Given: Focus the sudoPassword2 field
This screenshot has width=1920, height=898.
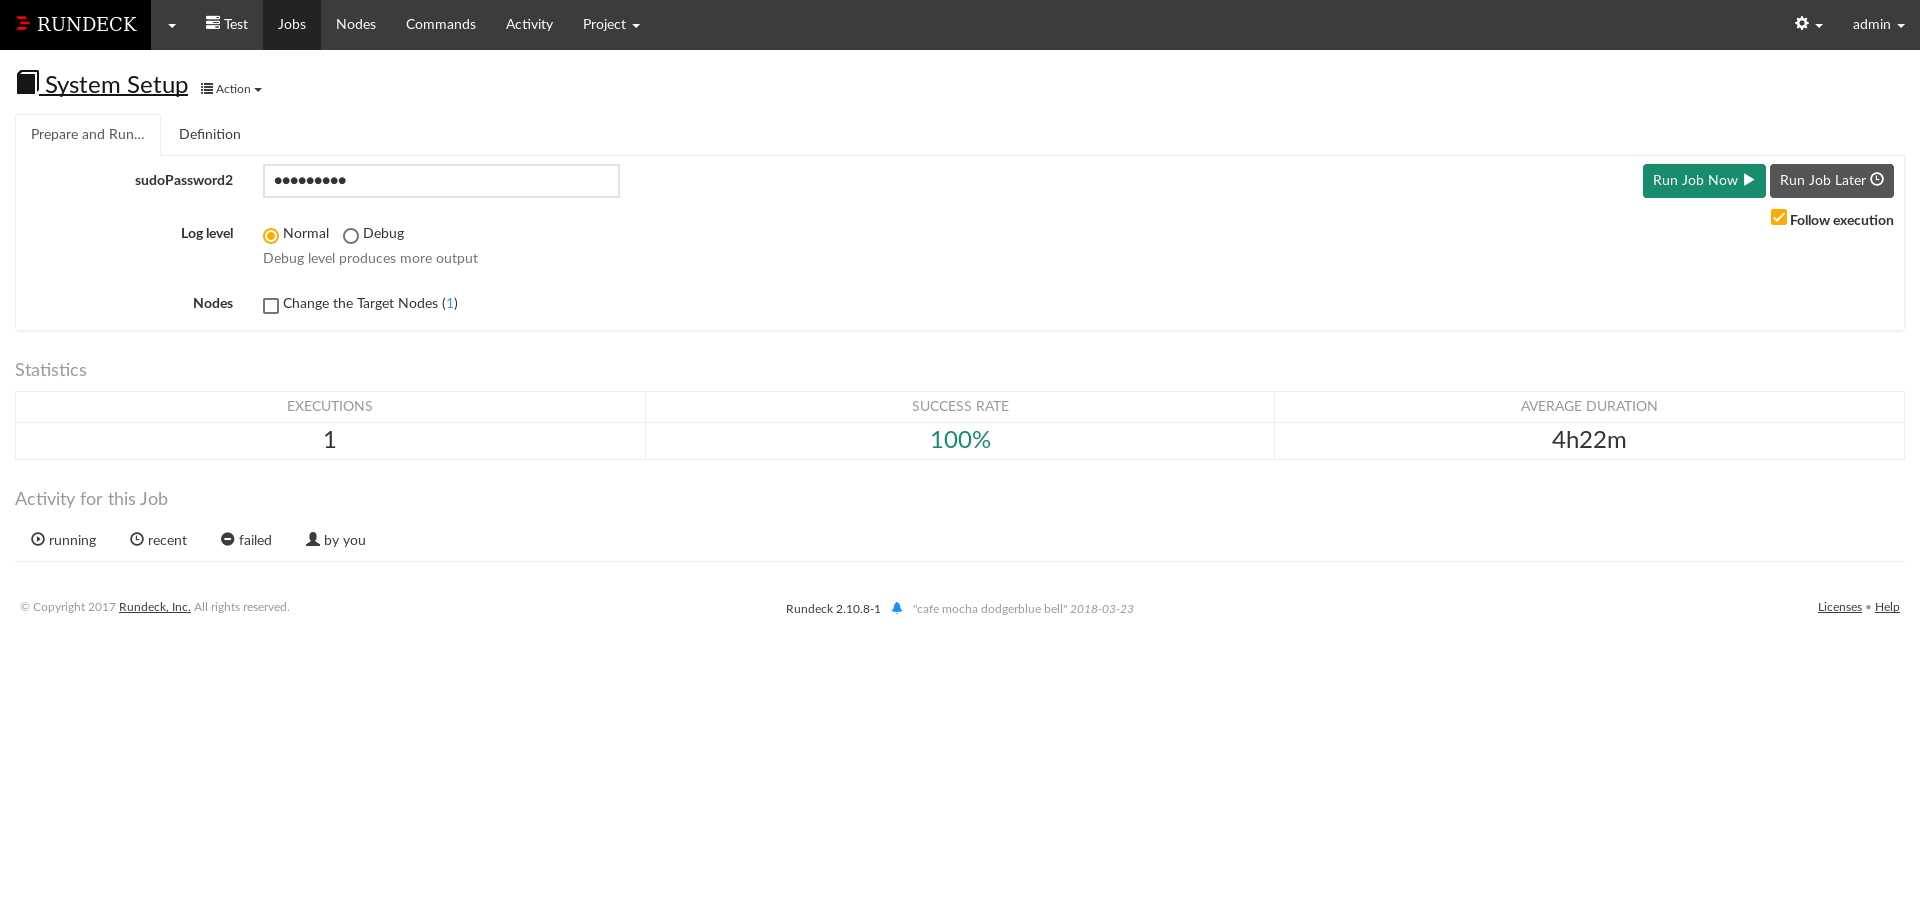Looking at the screenshot, I should point(441,181).
